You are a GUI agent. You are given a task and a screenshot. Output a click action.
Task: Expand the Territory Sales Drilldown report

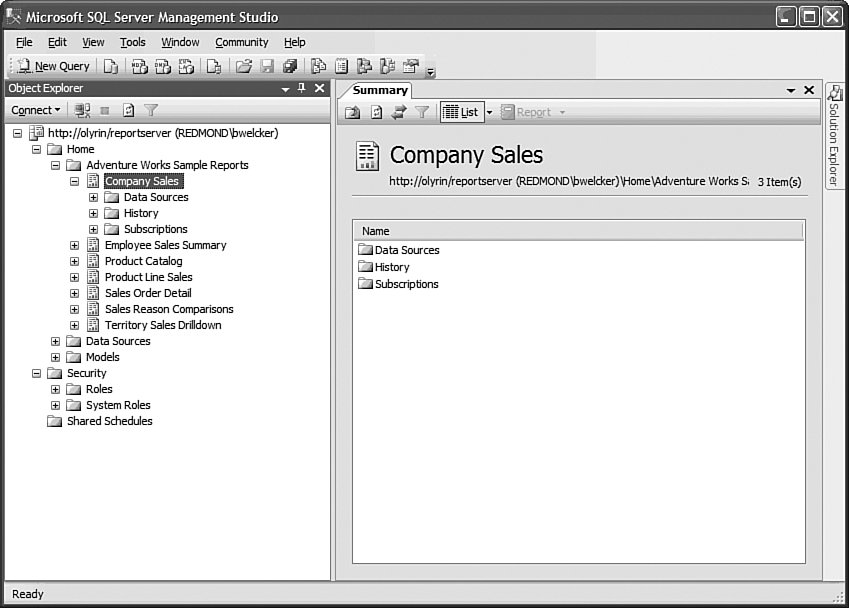(x=75, y=325)
